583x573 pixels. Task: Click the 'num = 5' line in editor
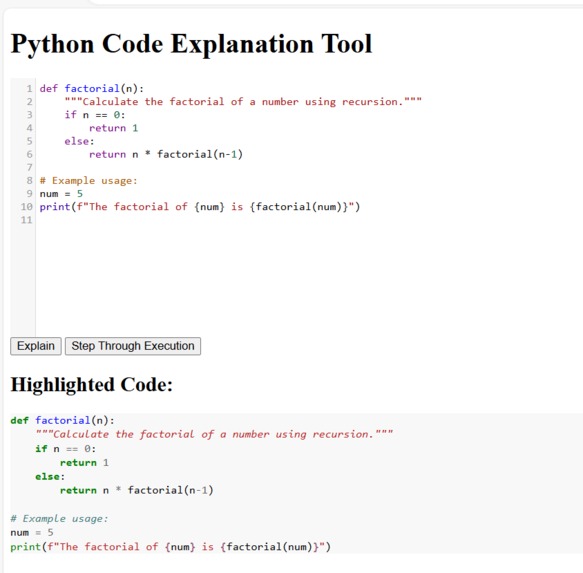[61, 193]
